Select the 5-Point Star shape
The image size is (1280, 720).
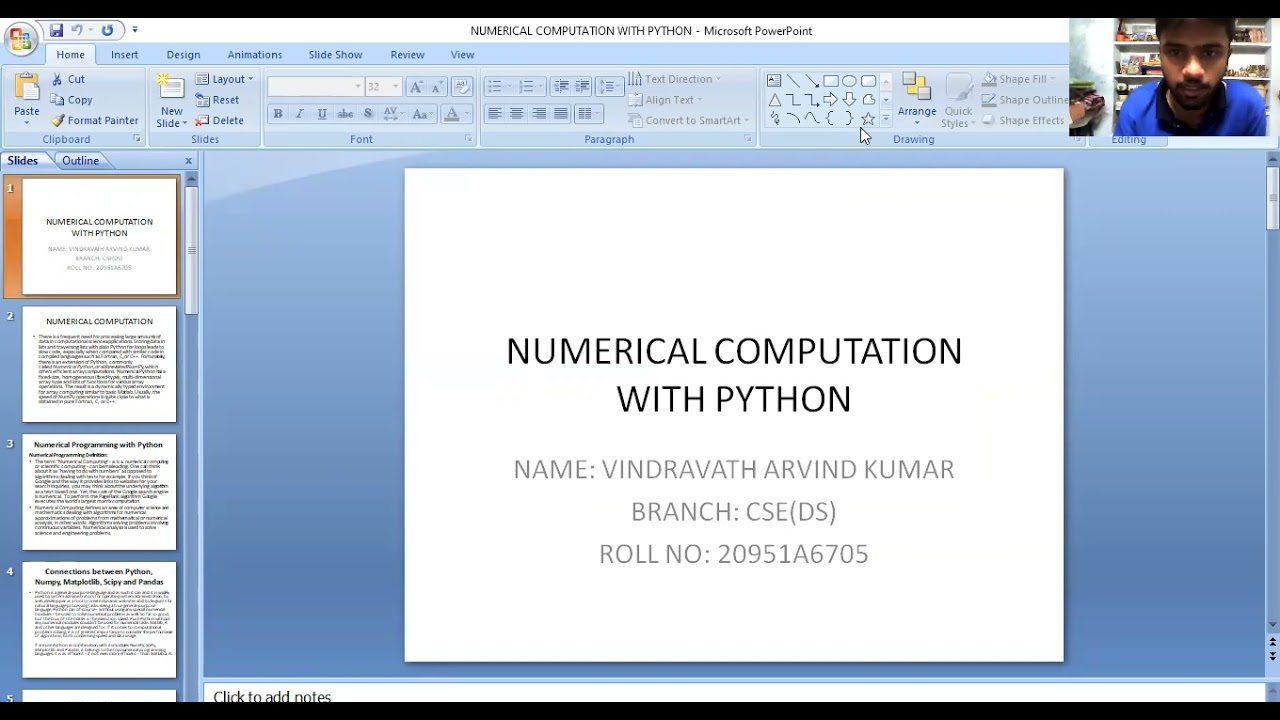pos(868,119)
